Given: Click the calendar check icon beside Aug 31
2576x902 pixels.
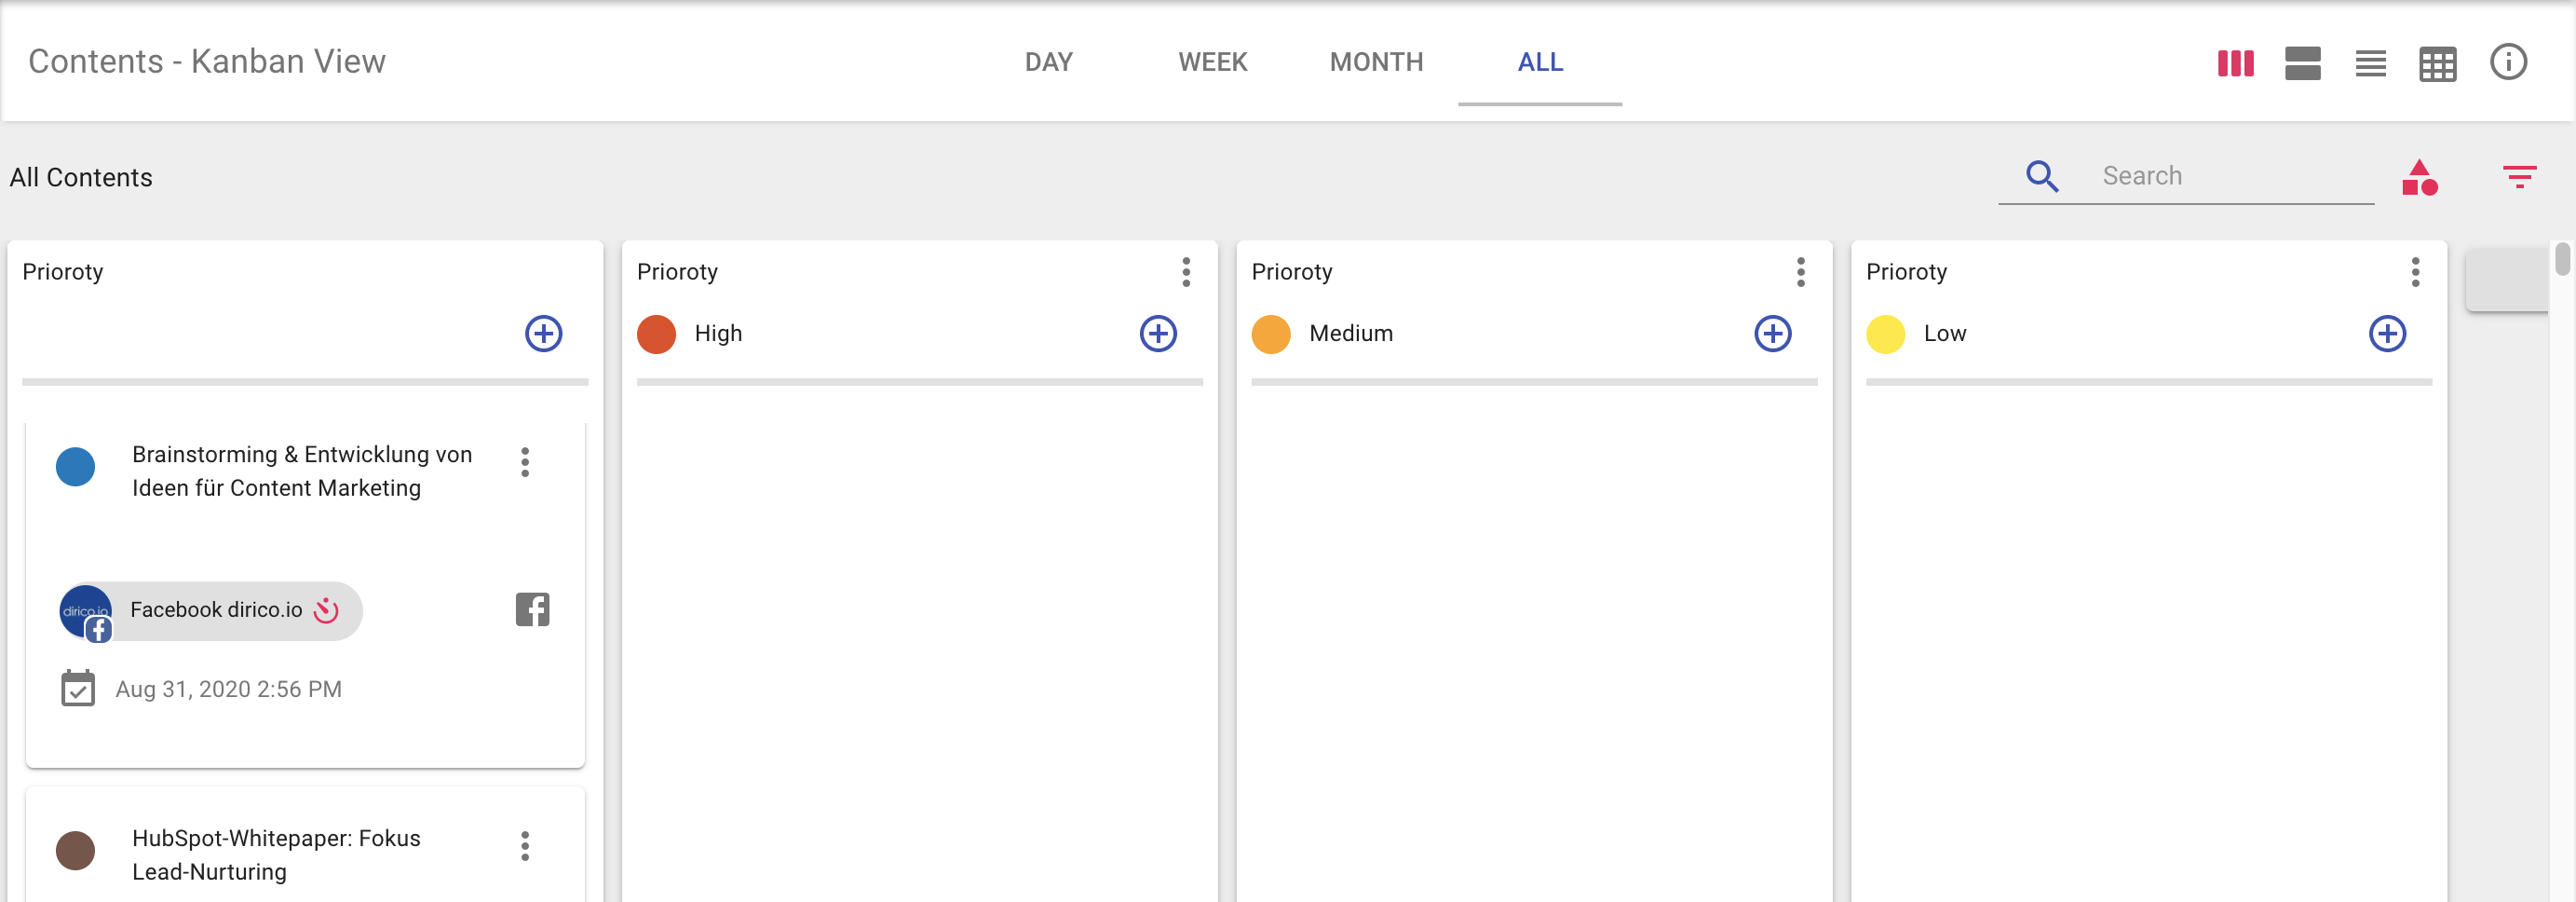Looking at the screenshot, I should 78,688.
